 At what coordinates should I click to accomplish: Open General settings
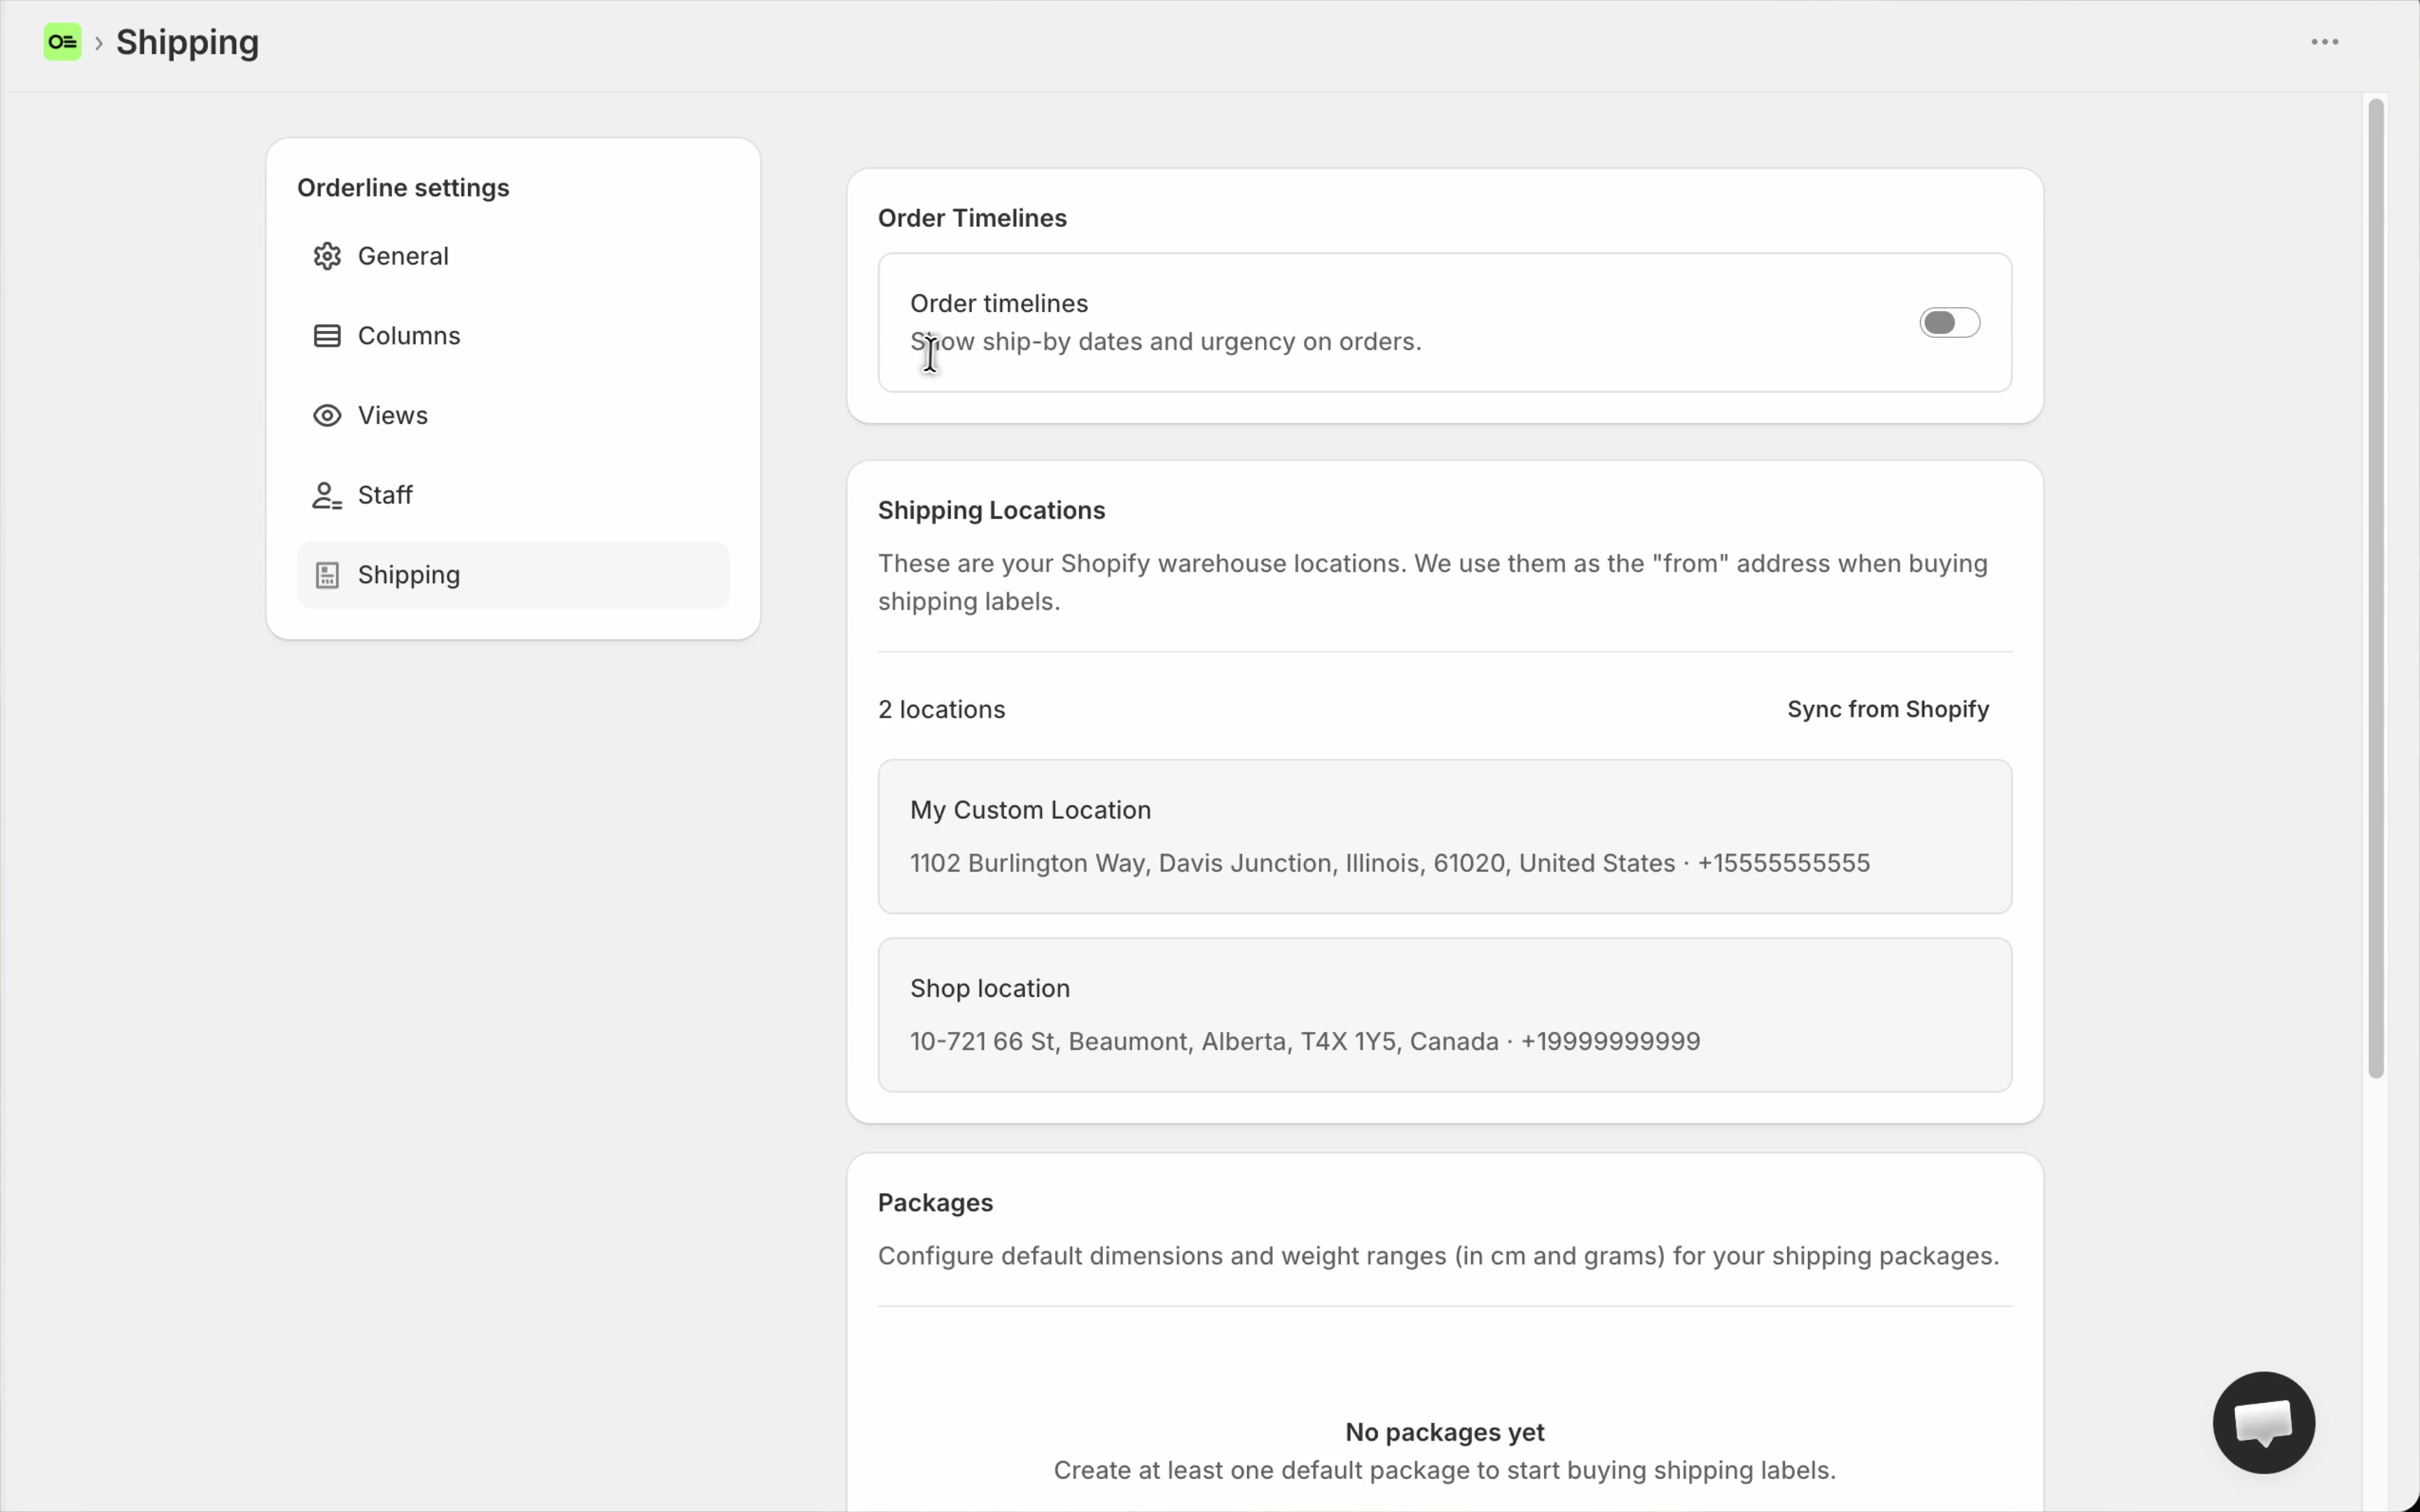click(x=513, y=256)
